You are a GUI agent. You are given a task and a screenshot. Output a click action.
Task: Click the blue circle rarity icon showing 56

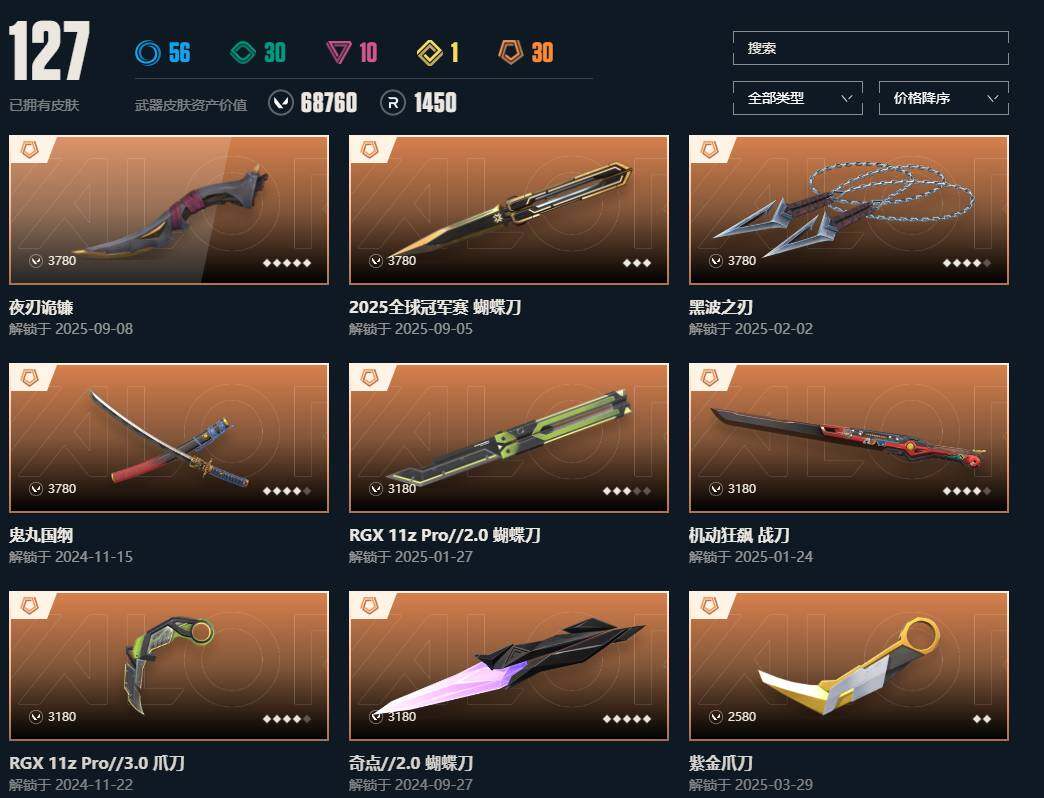click(x=148, y=53)
